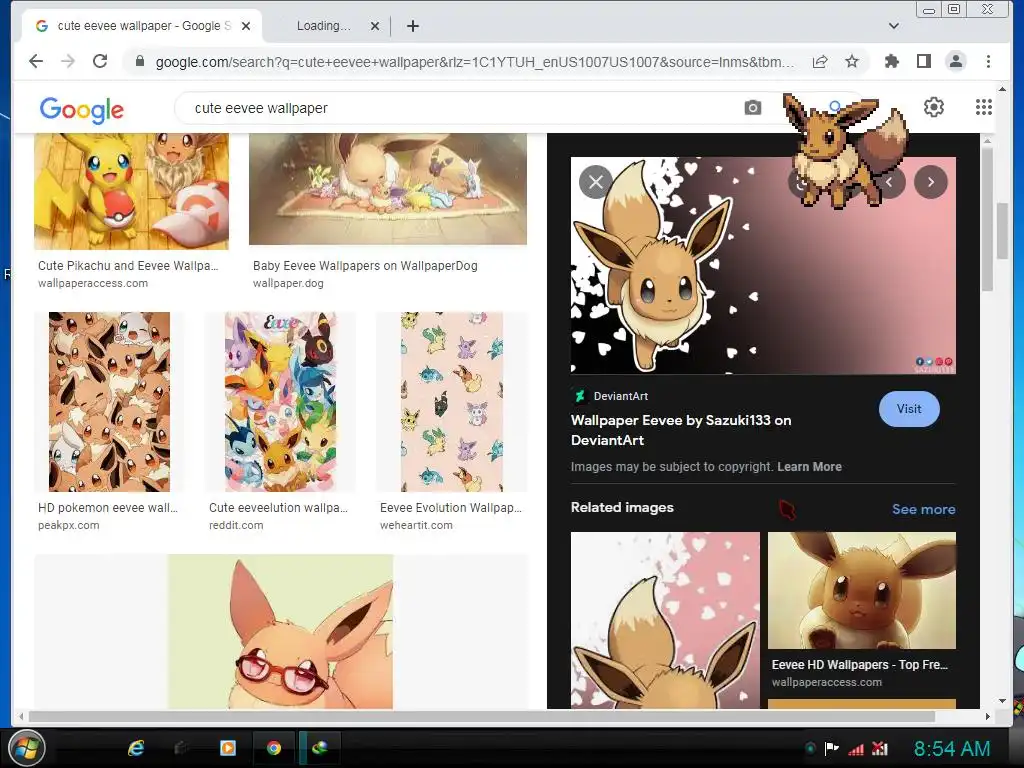
Task: Click the search box with 'cute eevee wallpaper'
Action: (457, 108)
